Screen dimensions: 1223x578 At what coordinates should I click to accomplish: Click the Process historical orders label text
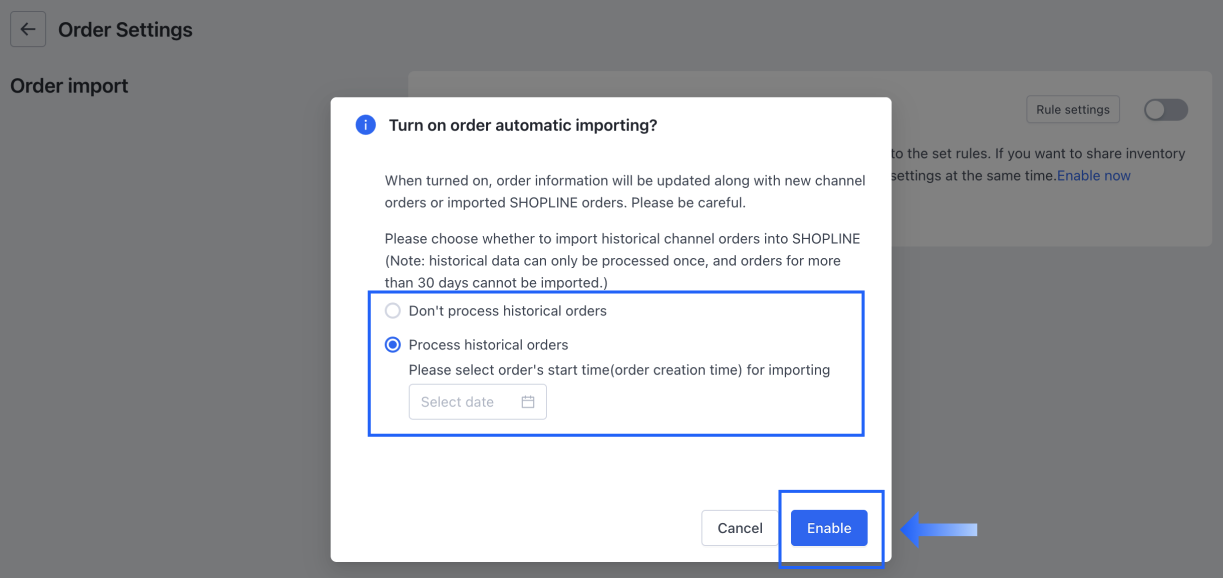pos(488,345)
